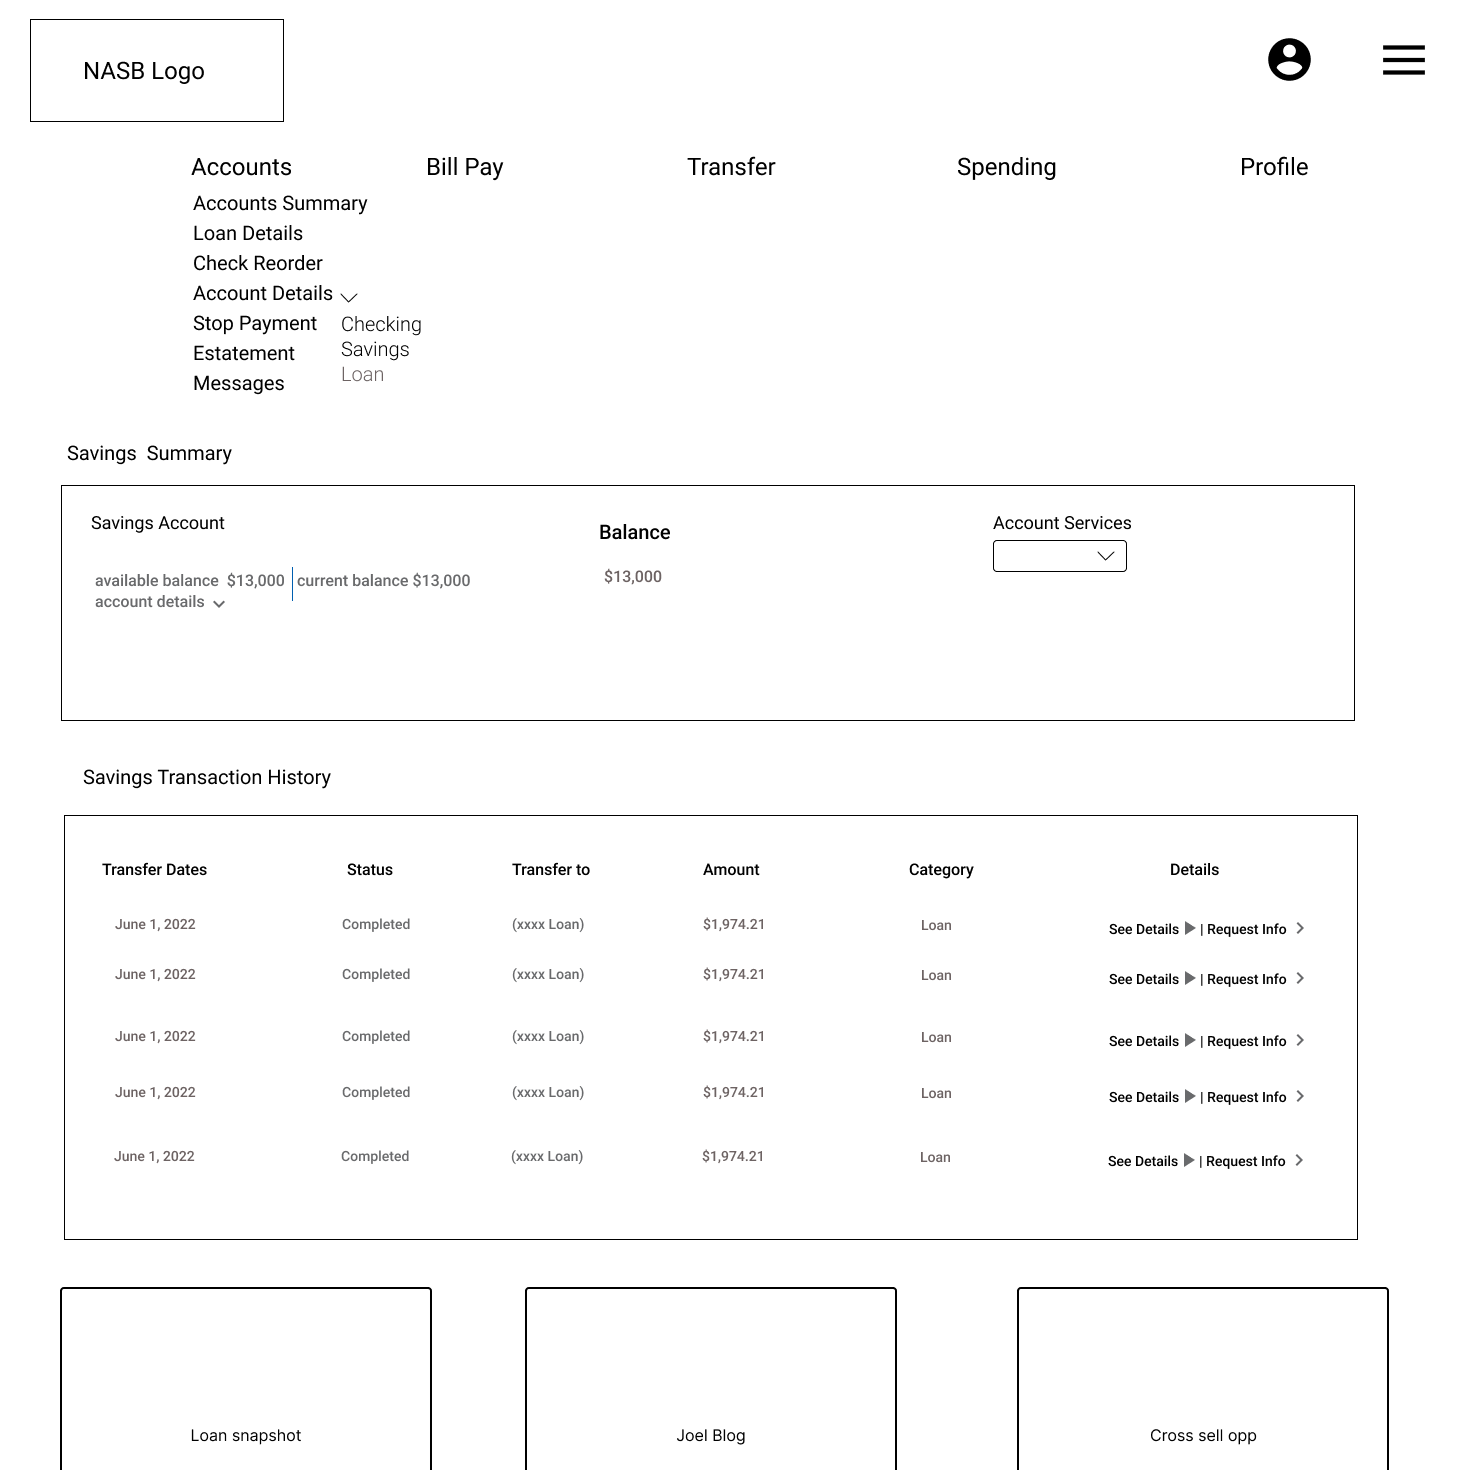Click See Details in first transaction row
This screenshot has width=1466, height=1470.
pyautogui.click(x=1144, y=929)
